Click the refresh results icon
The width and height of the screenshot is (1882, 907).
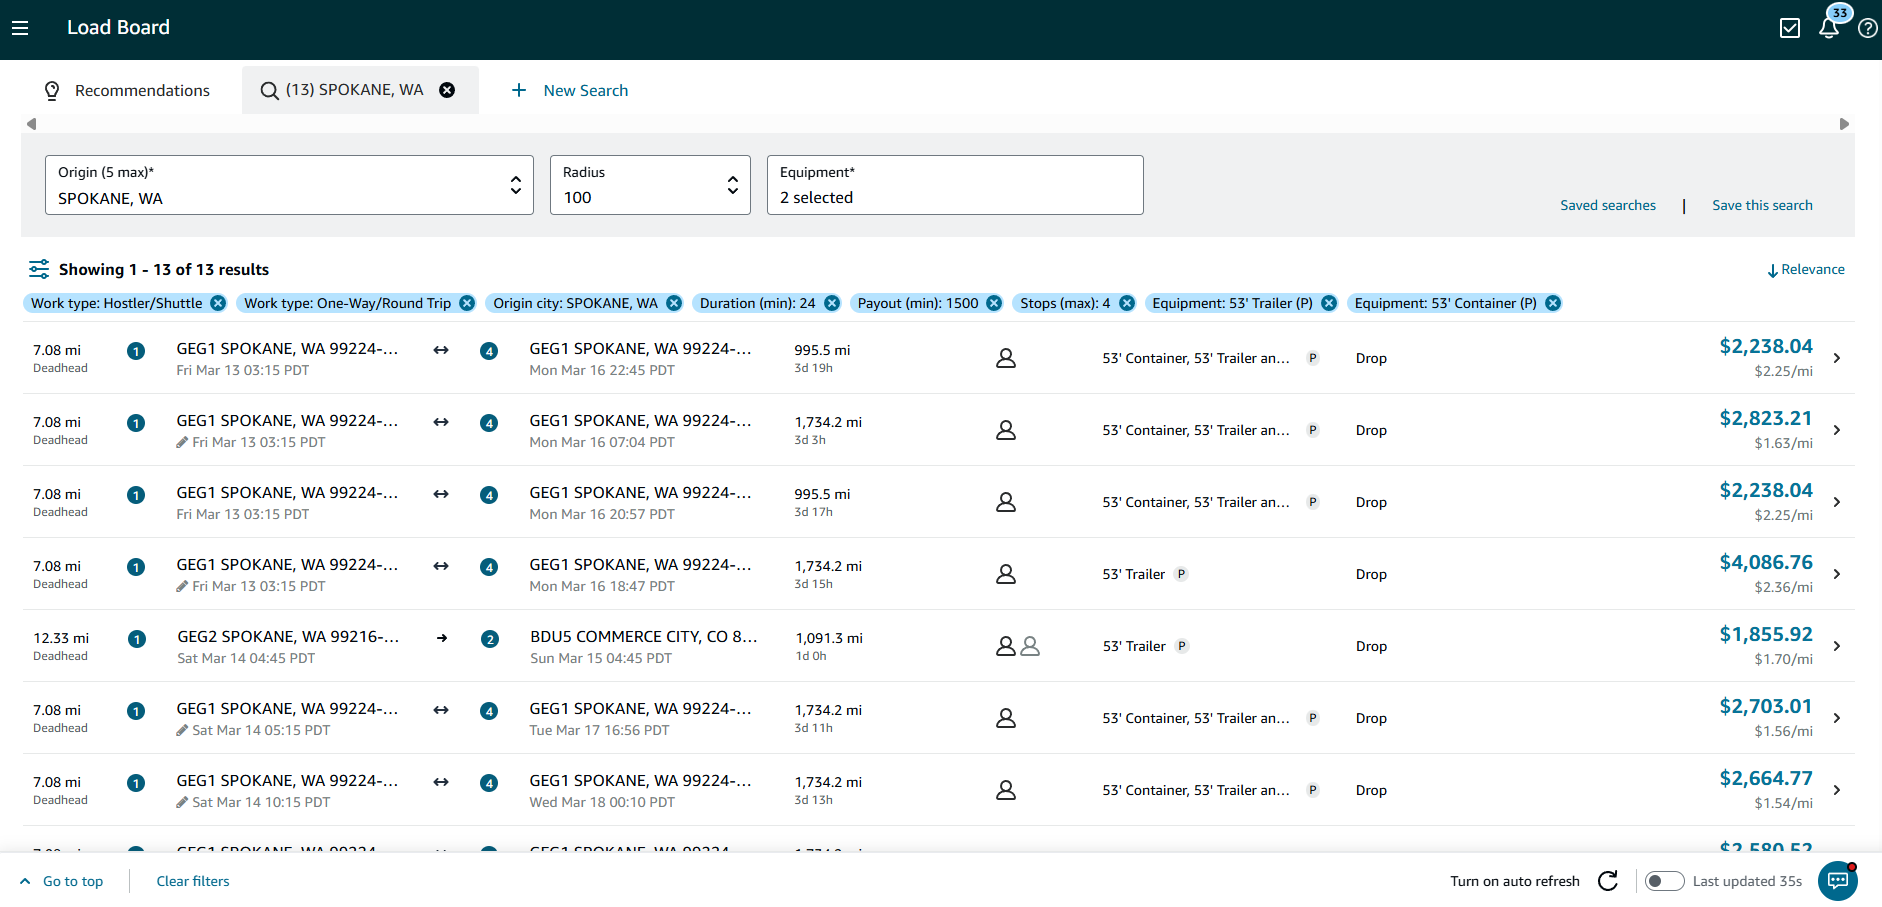(1608, 881)
